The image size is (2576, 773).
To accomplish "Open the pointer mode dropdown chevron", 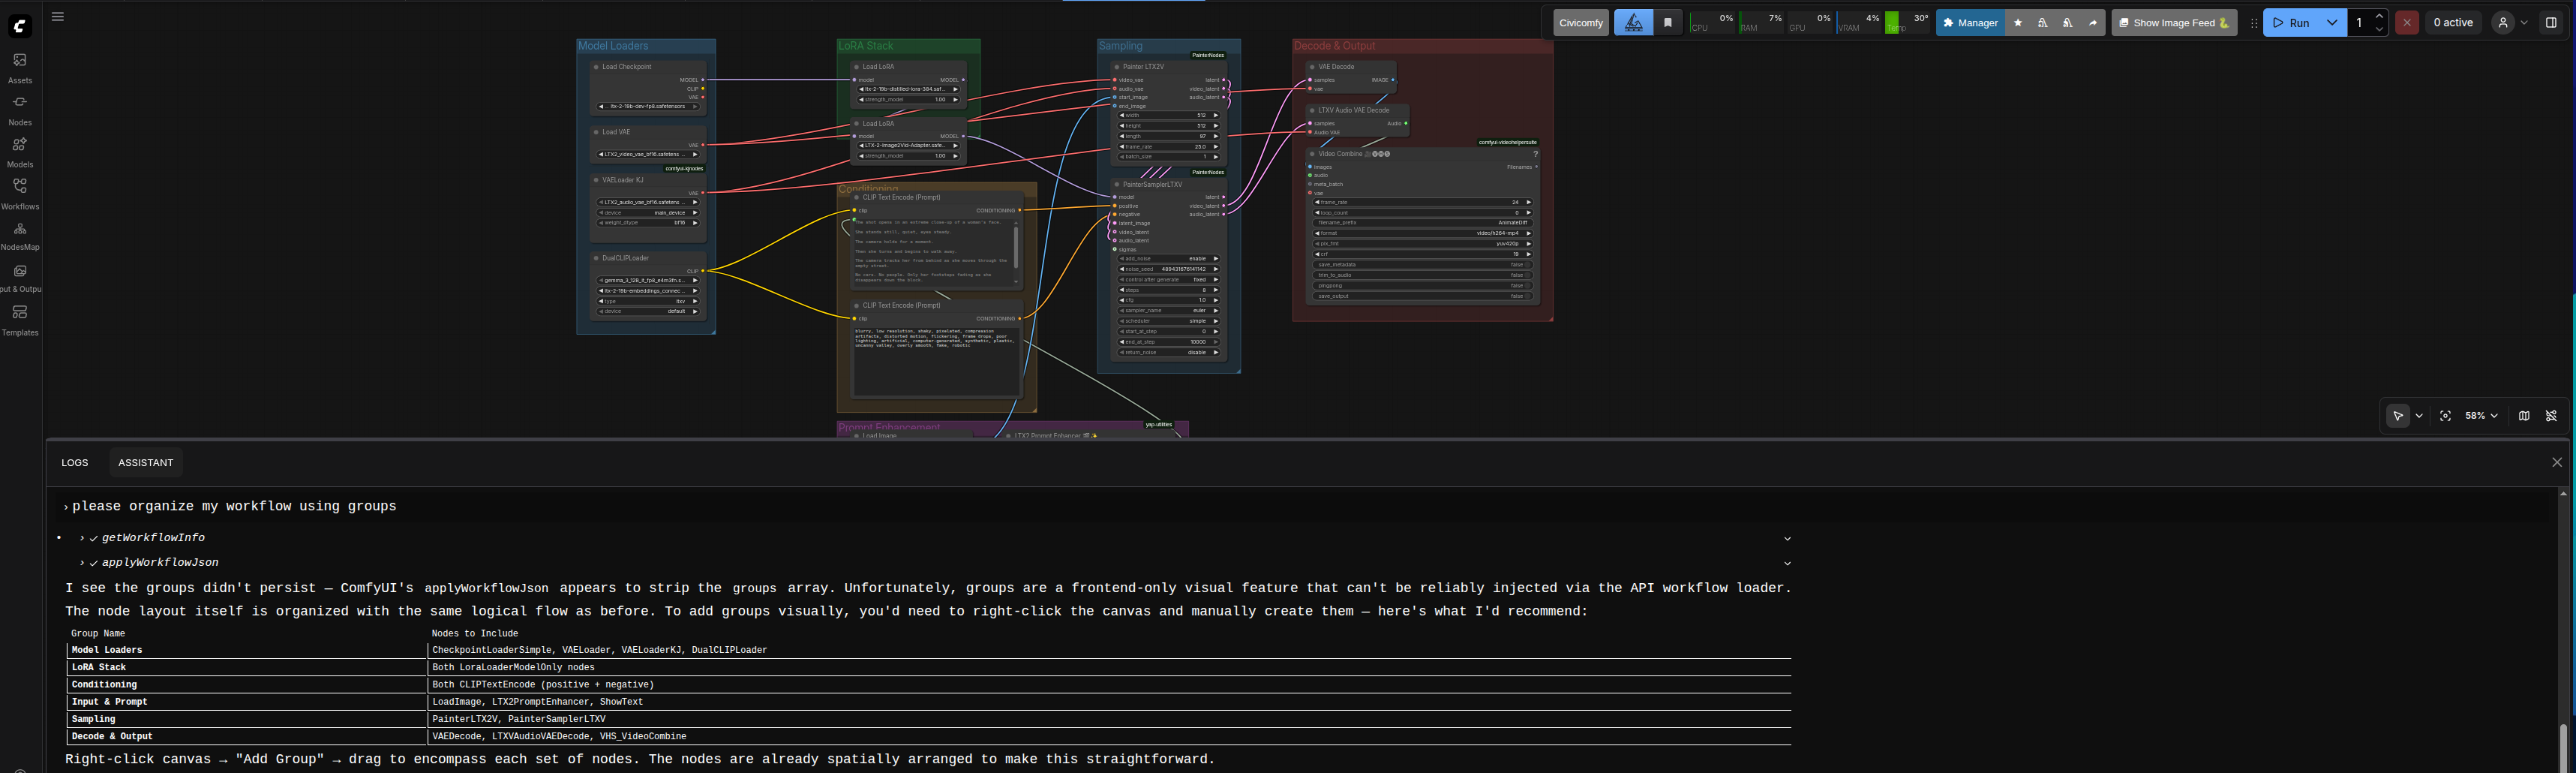I will pyautogui.click(x=2419, y=415).
